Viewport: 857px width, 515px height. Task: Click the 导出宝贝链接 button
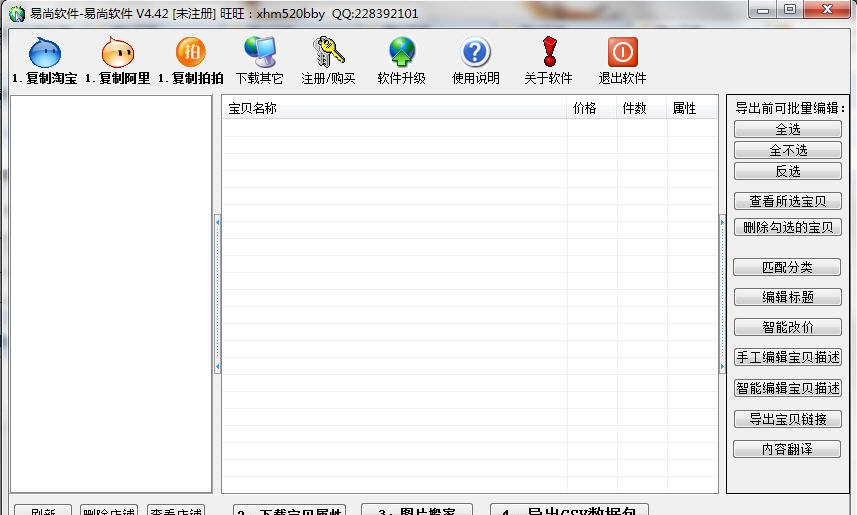point(788,419)
